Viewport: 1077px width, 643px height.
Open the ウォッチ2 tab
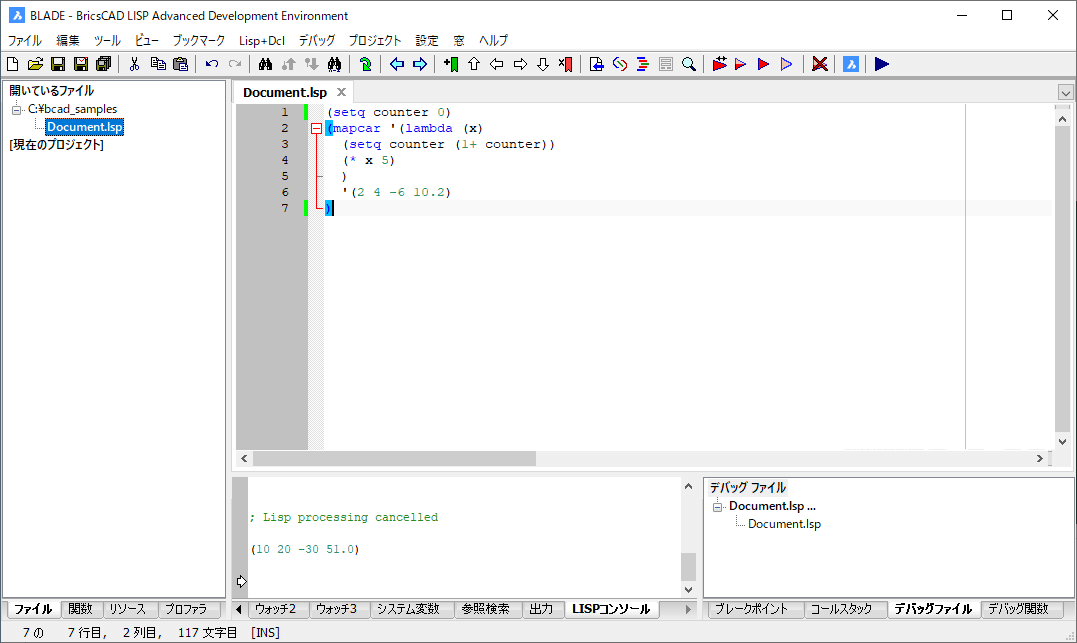[275, 609]
